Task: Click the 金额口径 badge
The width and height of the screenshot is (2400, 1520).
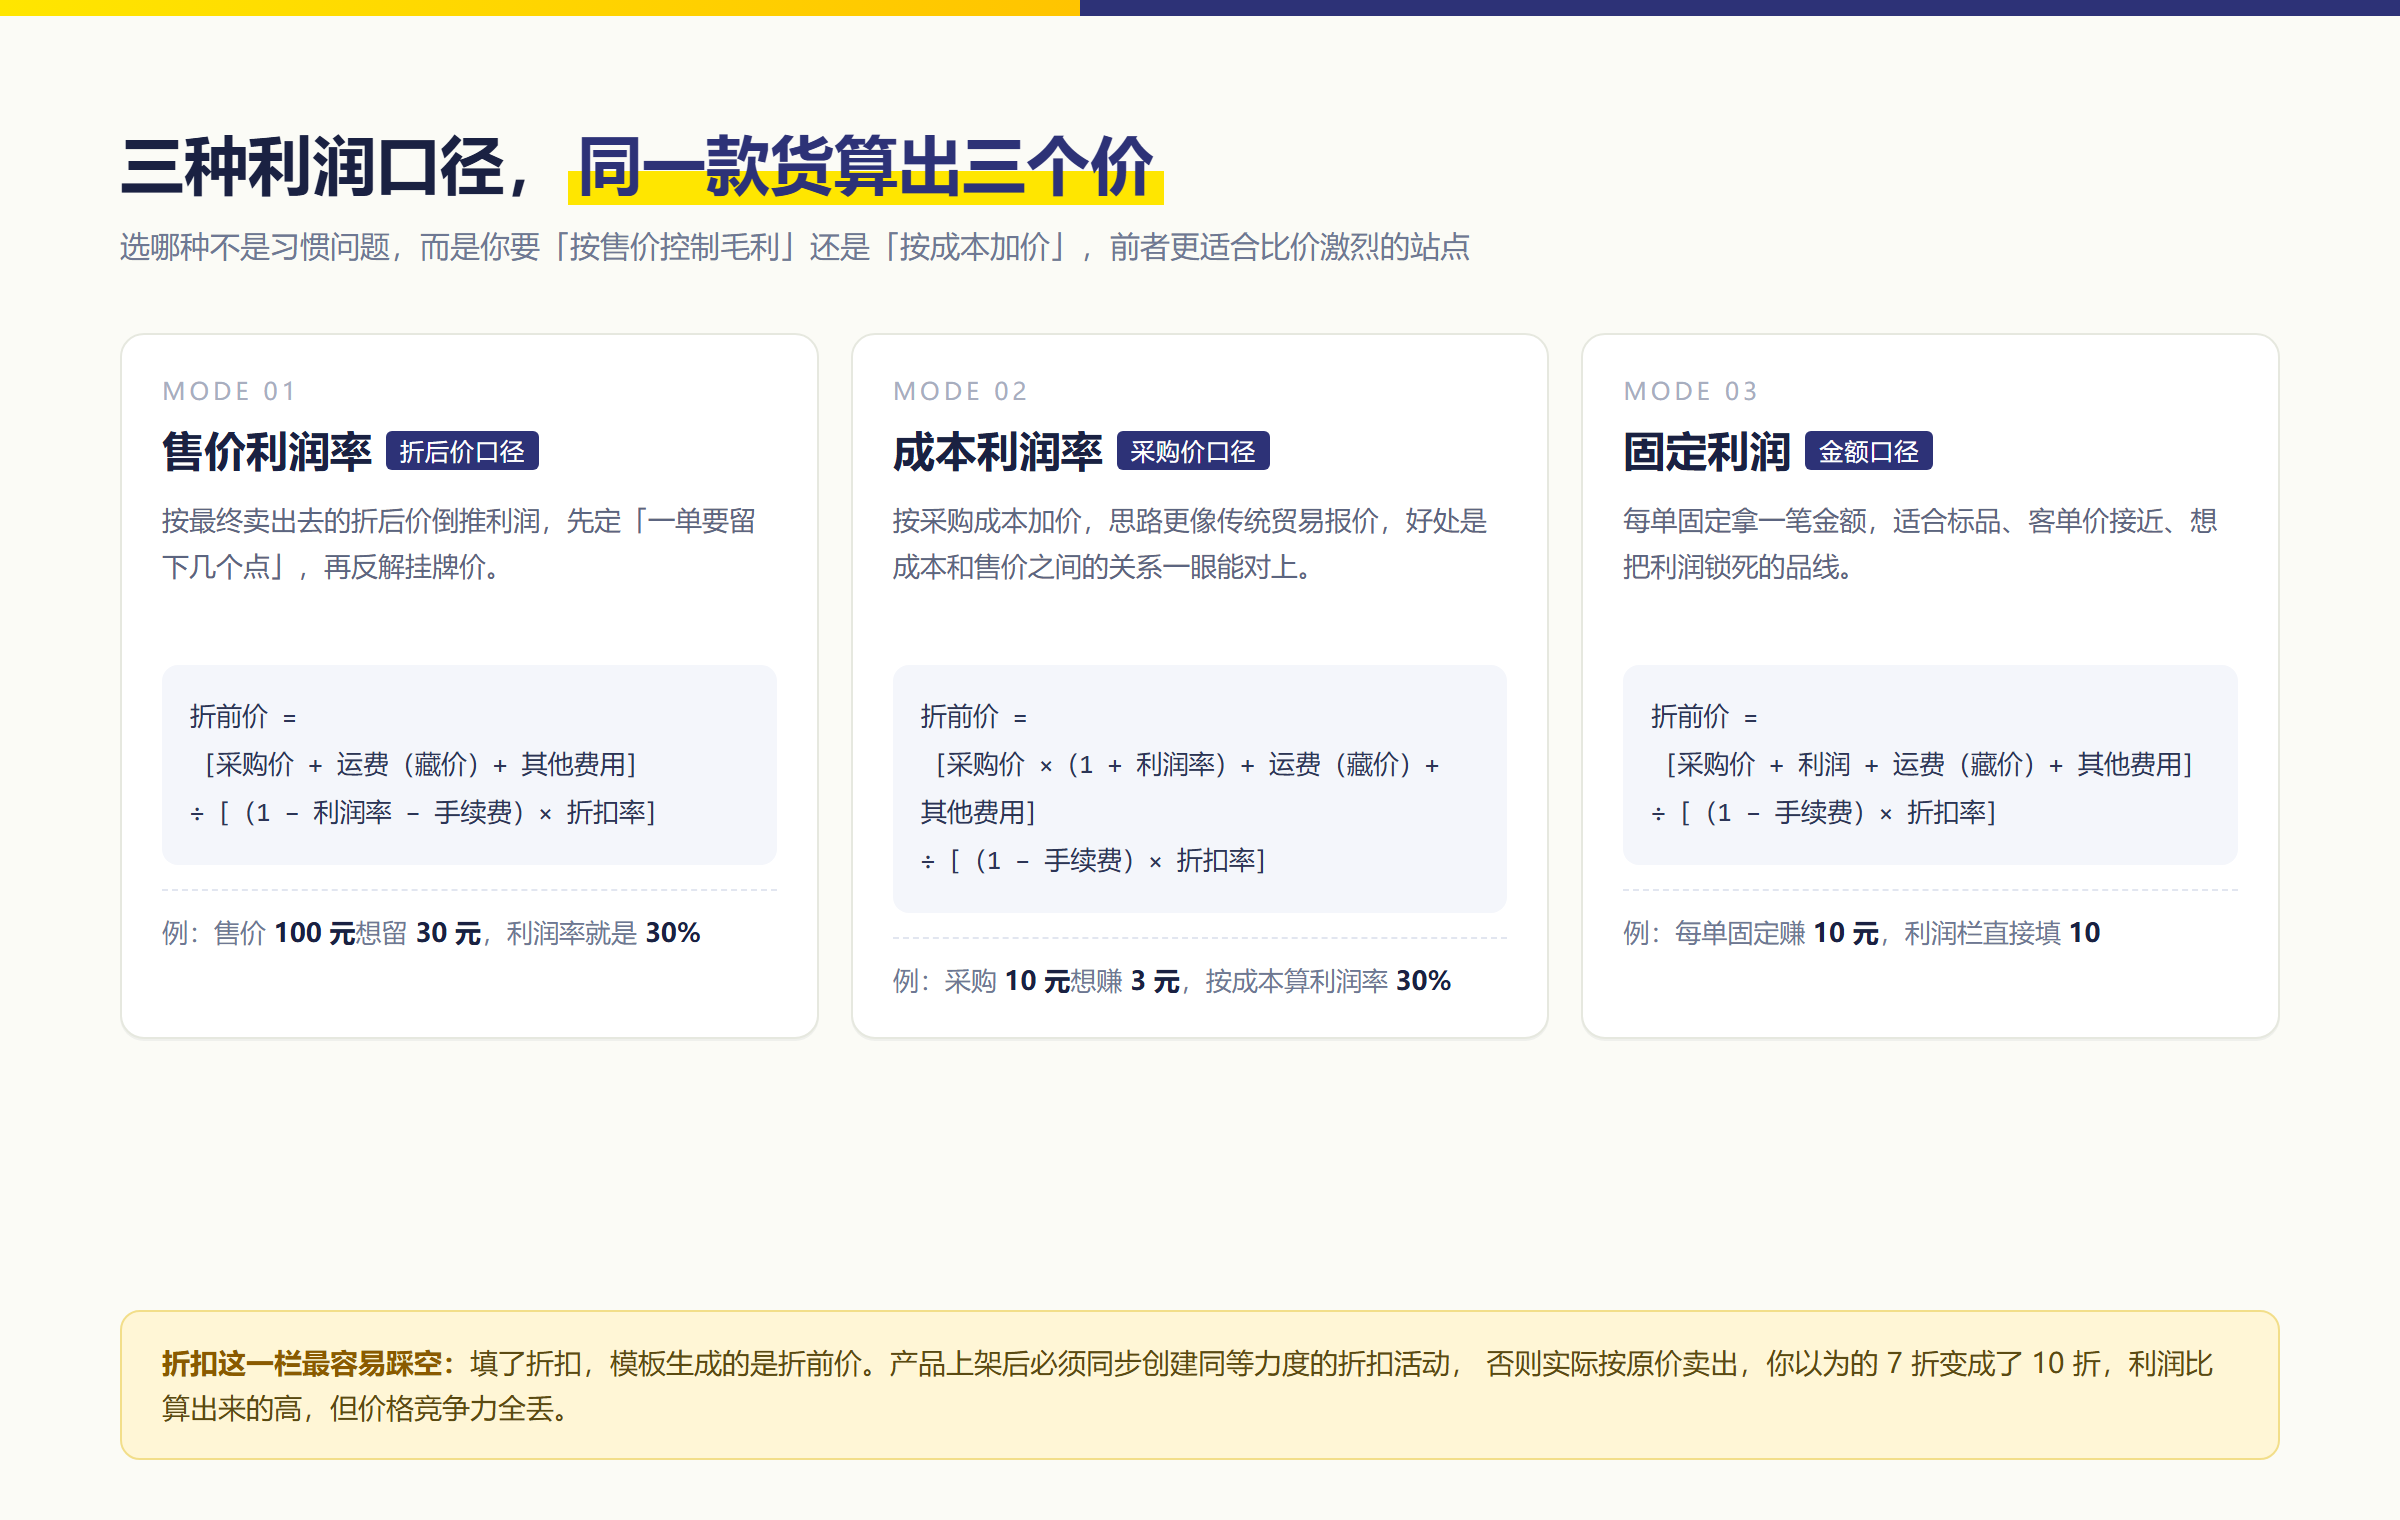Action: (x=1868, y=452)
